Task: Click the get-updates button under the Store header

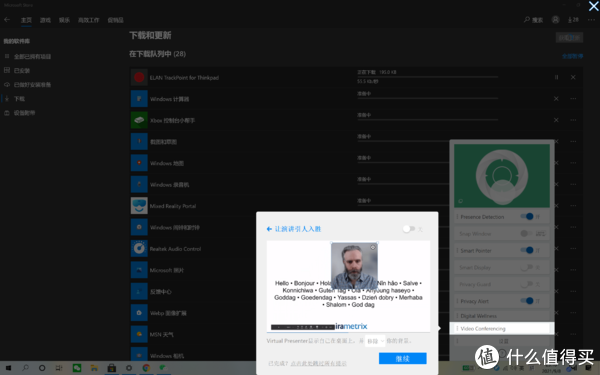Action: coord(569,38)
